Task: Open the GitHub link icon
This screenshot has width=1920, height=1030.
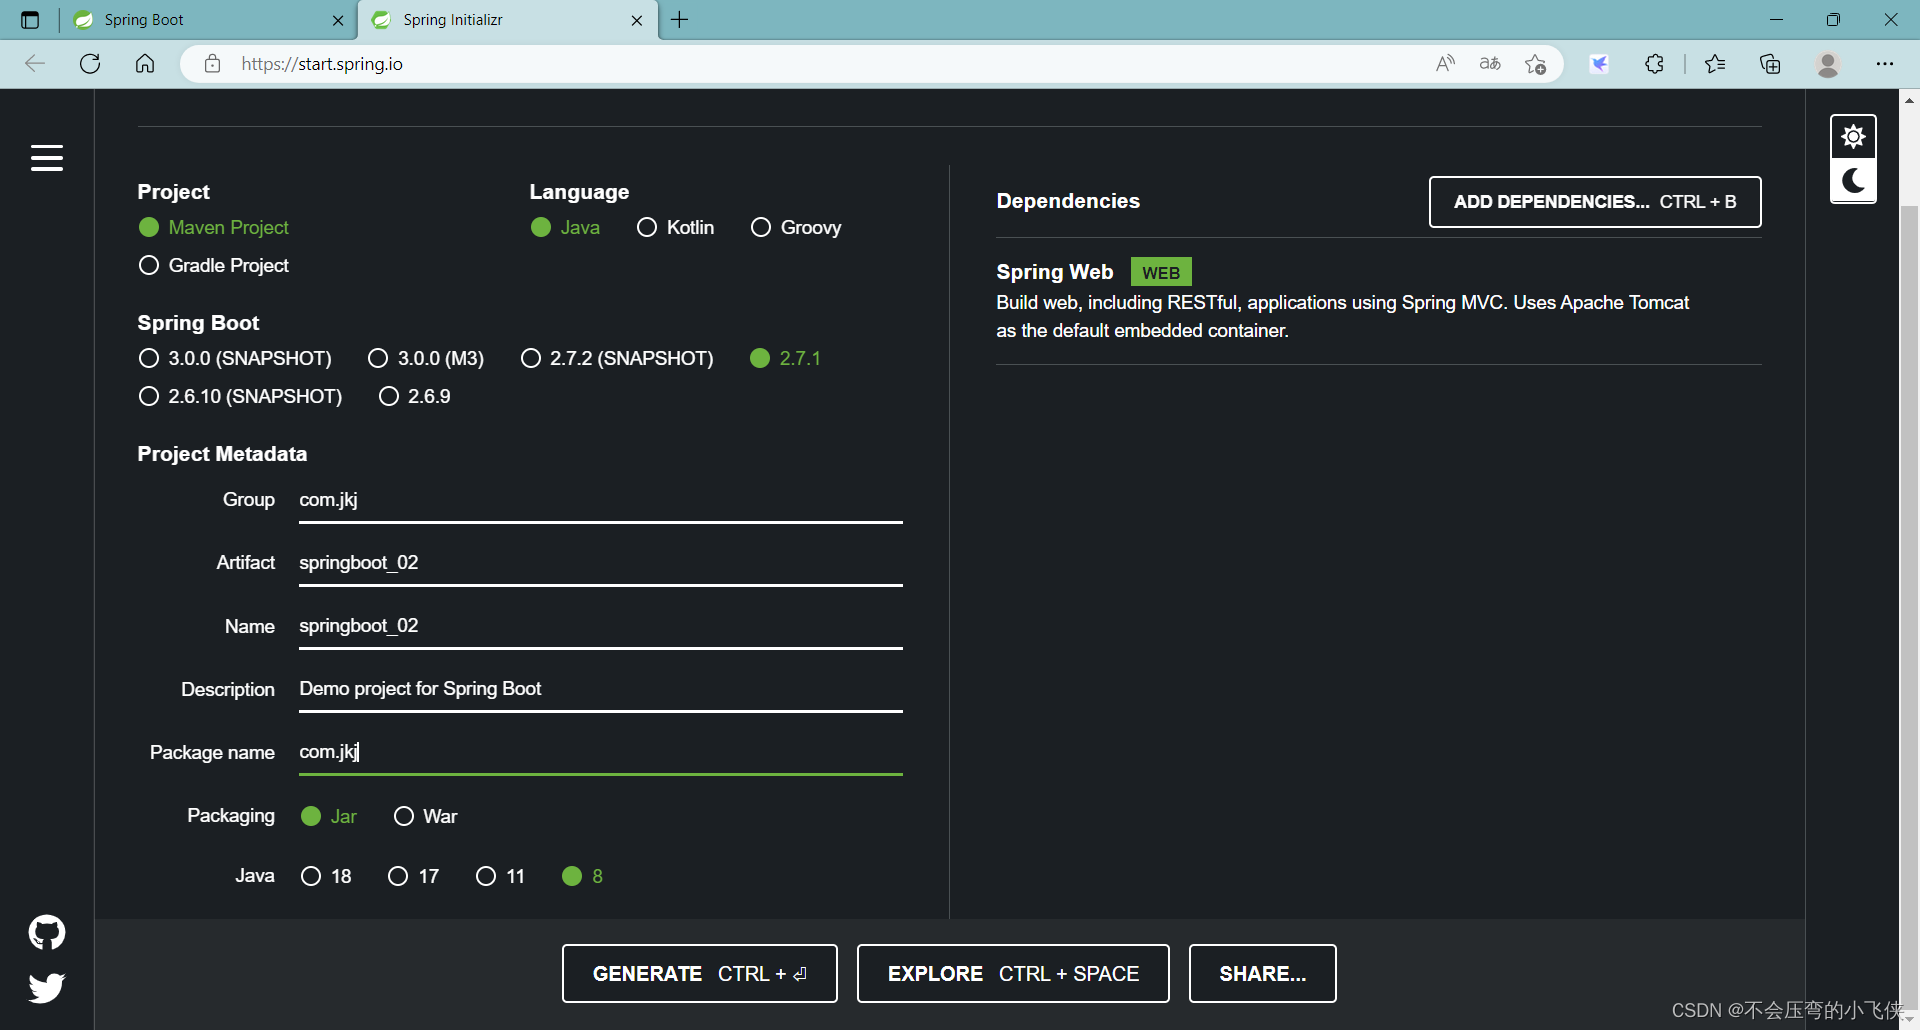Action: [x=47, y=932]
